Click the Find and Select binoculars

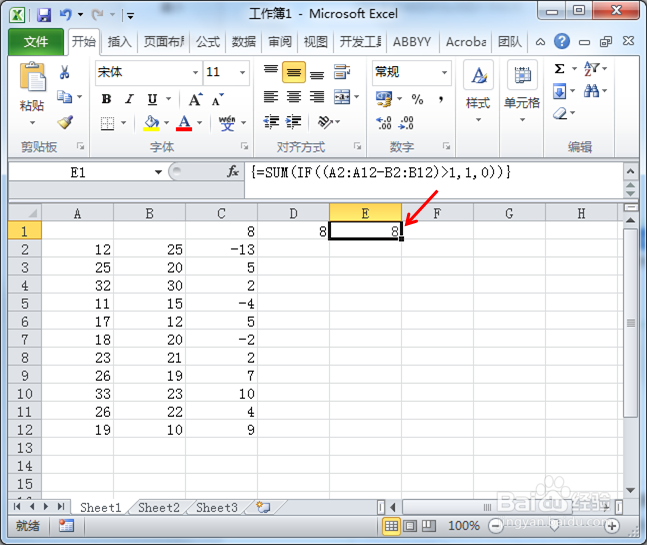click(x=591, y=91)
